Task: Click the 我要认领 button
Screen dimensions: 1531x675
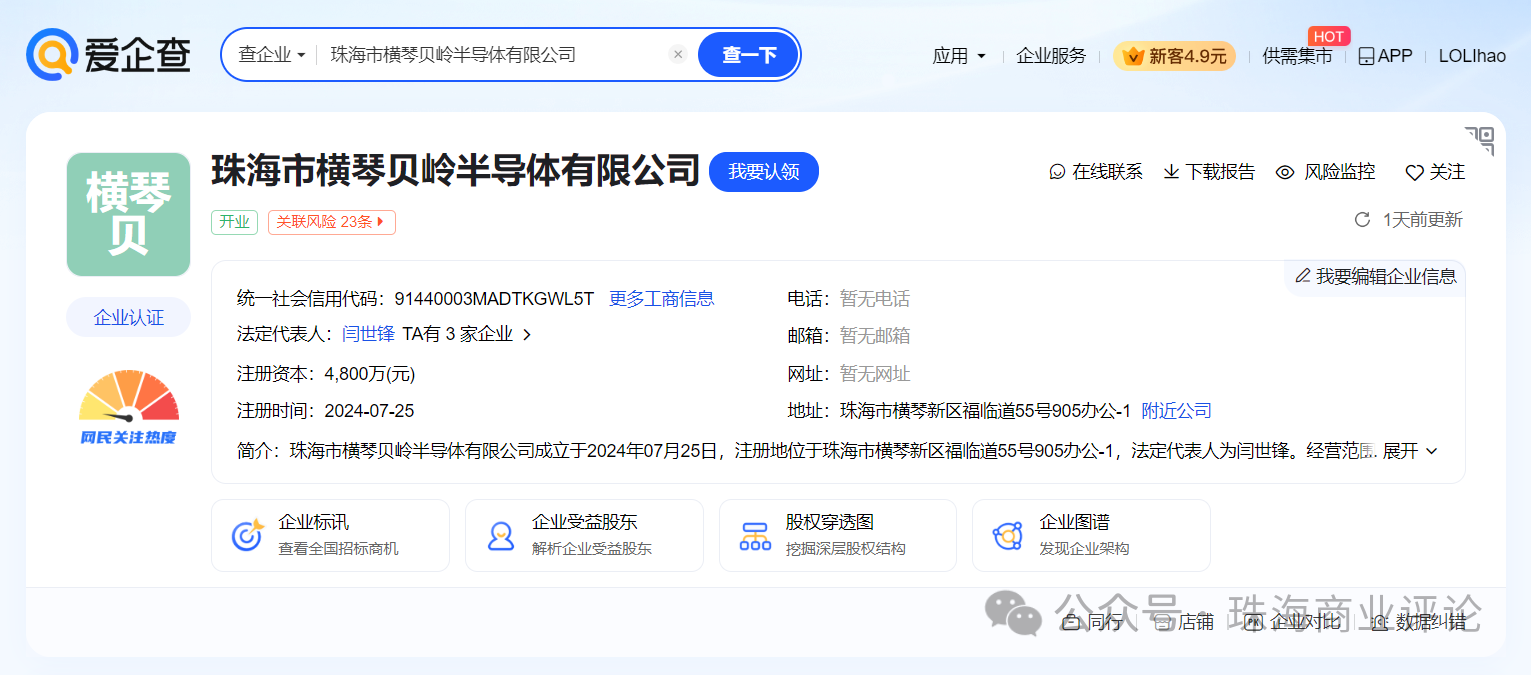Action: (764, 172)
